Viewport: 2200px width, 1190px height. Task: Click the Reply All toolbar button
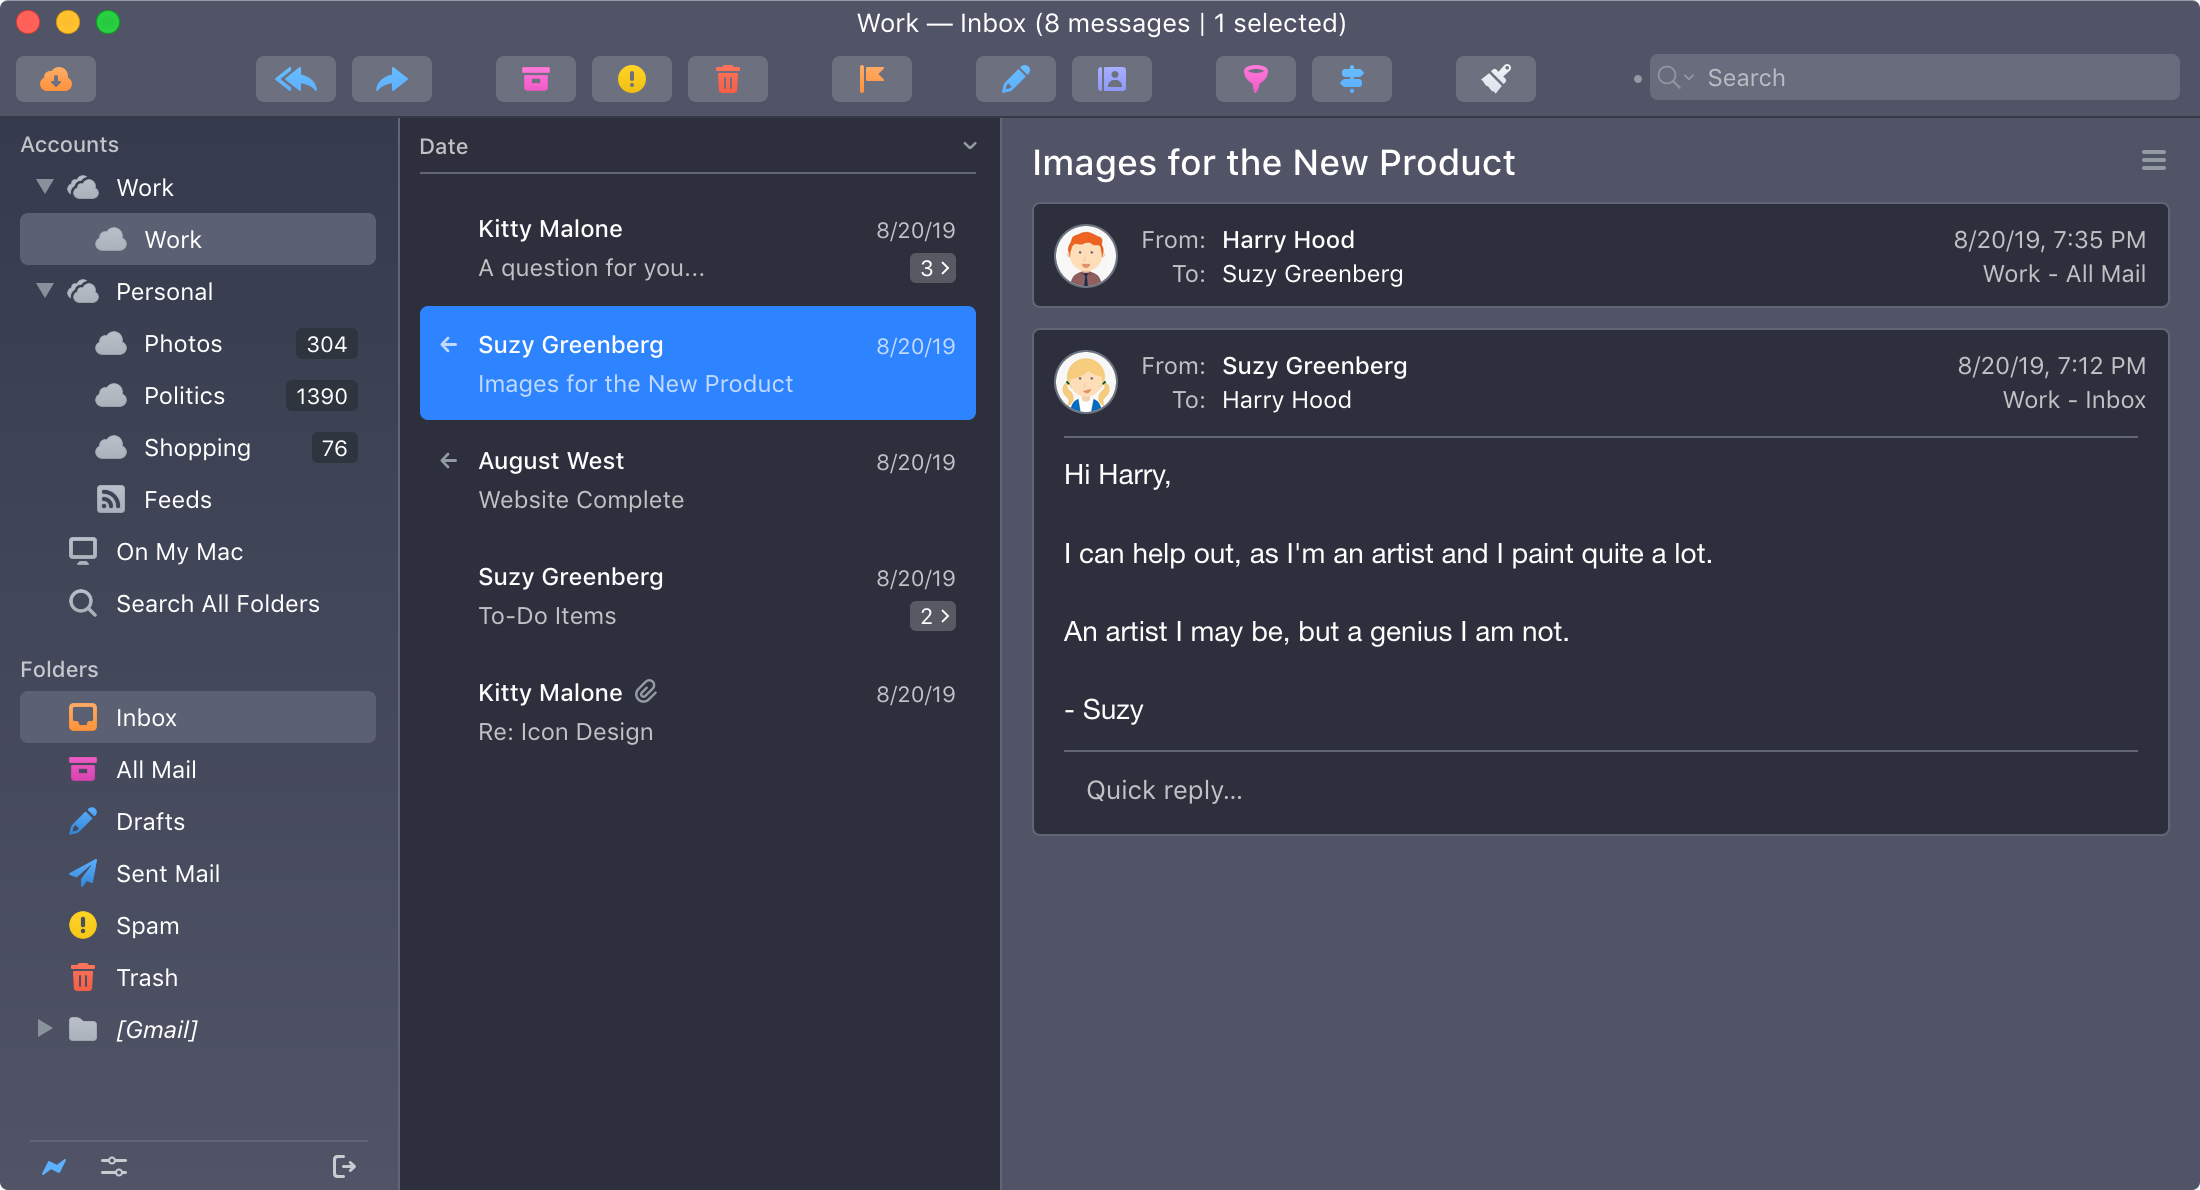295,79
